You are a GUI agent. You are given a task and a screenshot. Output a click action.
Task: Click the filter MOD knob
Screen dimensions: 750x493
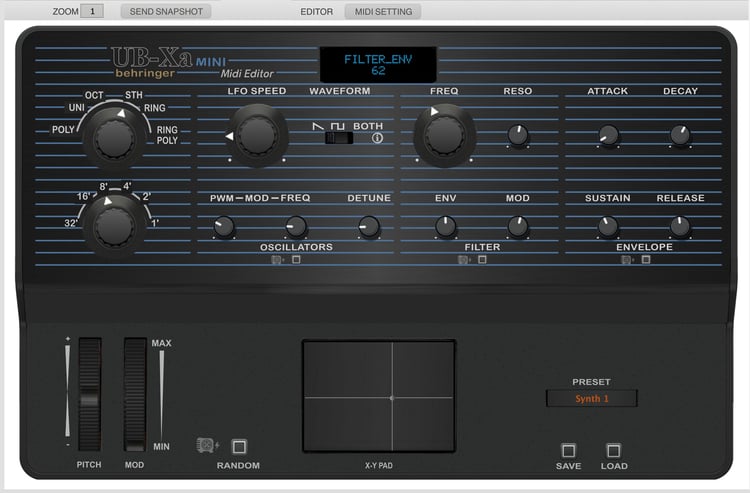tap(518, 226)
